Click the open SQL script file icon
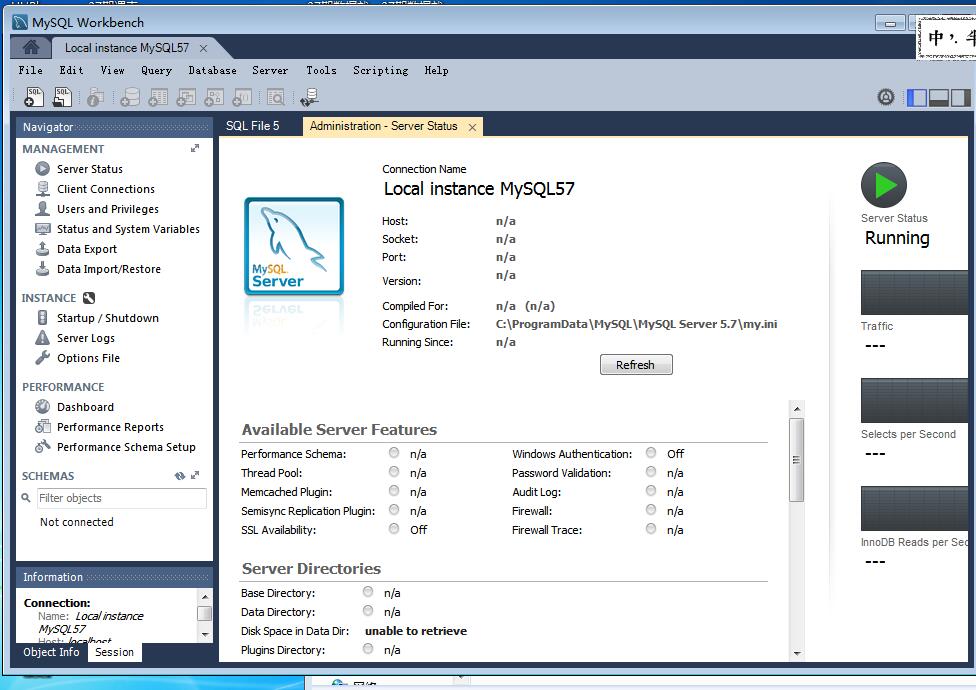 (63, 97)
